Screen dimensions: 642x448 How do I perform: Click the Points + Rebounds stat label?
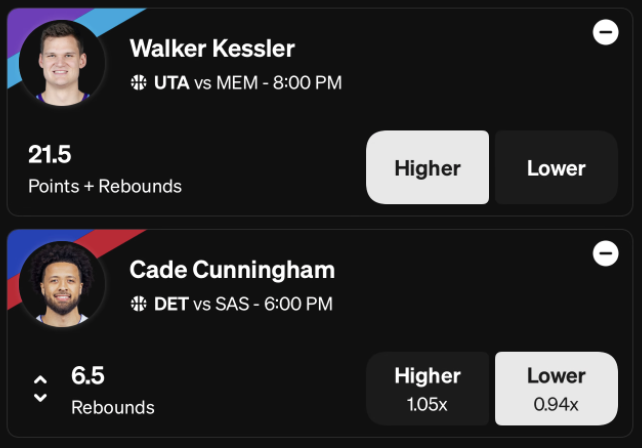(x=105, y=186)
